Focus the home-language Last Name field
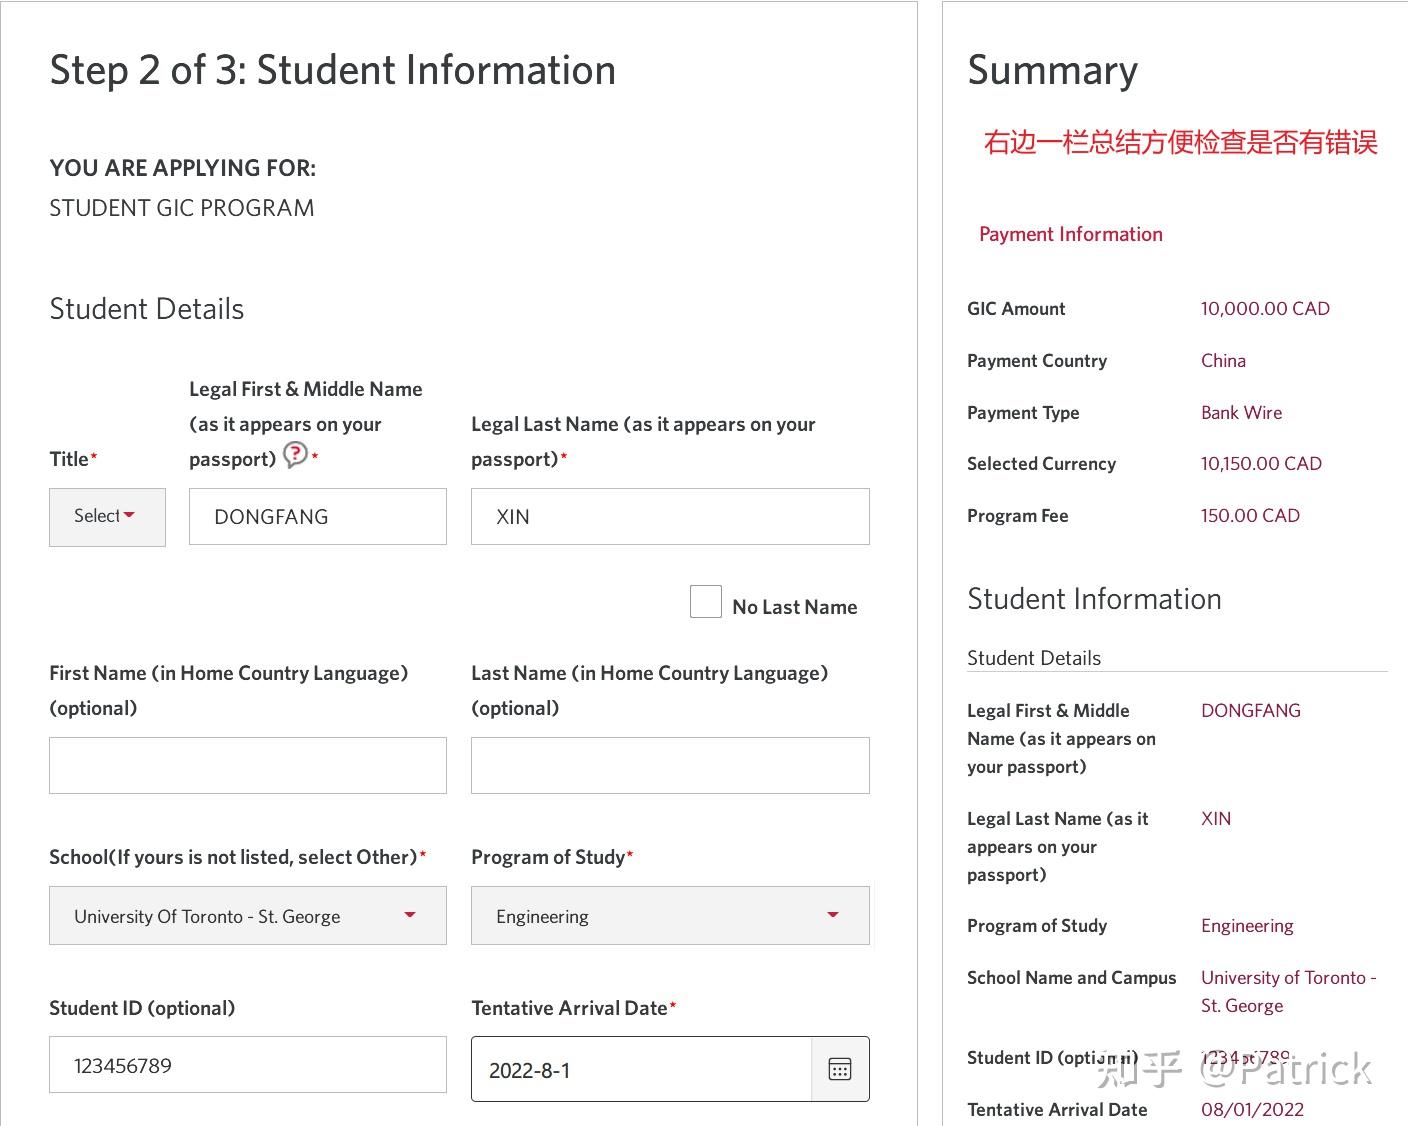This screenshot has width=1408, height=1126. (669, 766)
